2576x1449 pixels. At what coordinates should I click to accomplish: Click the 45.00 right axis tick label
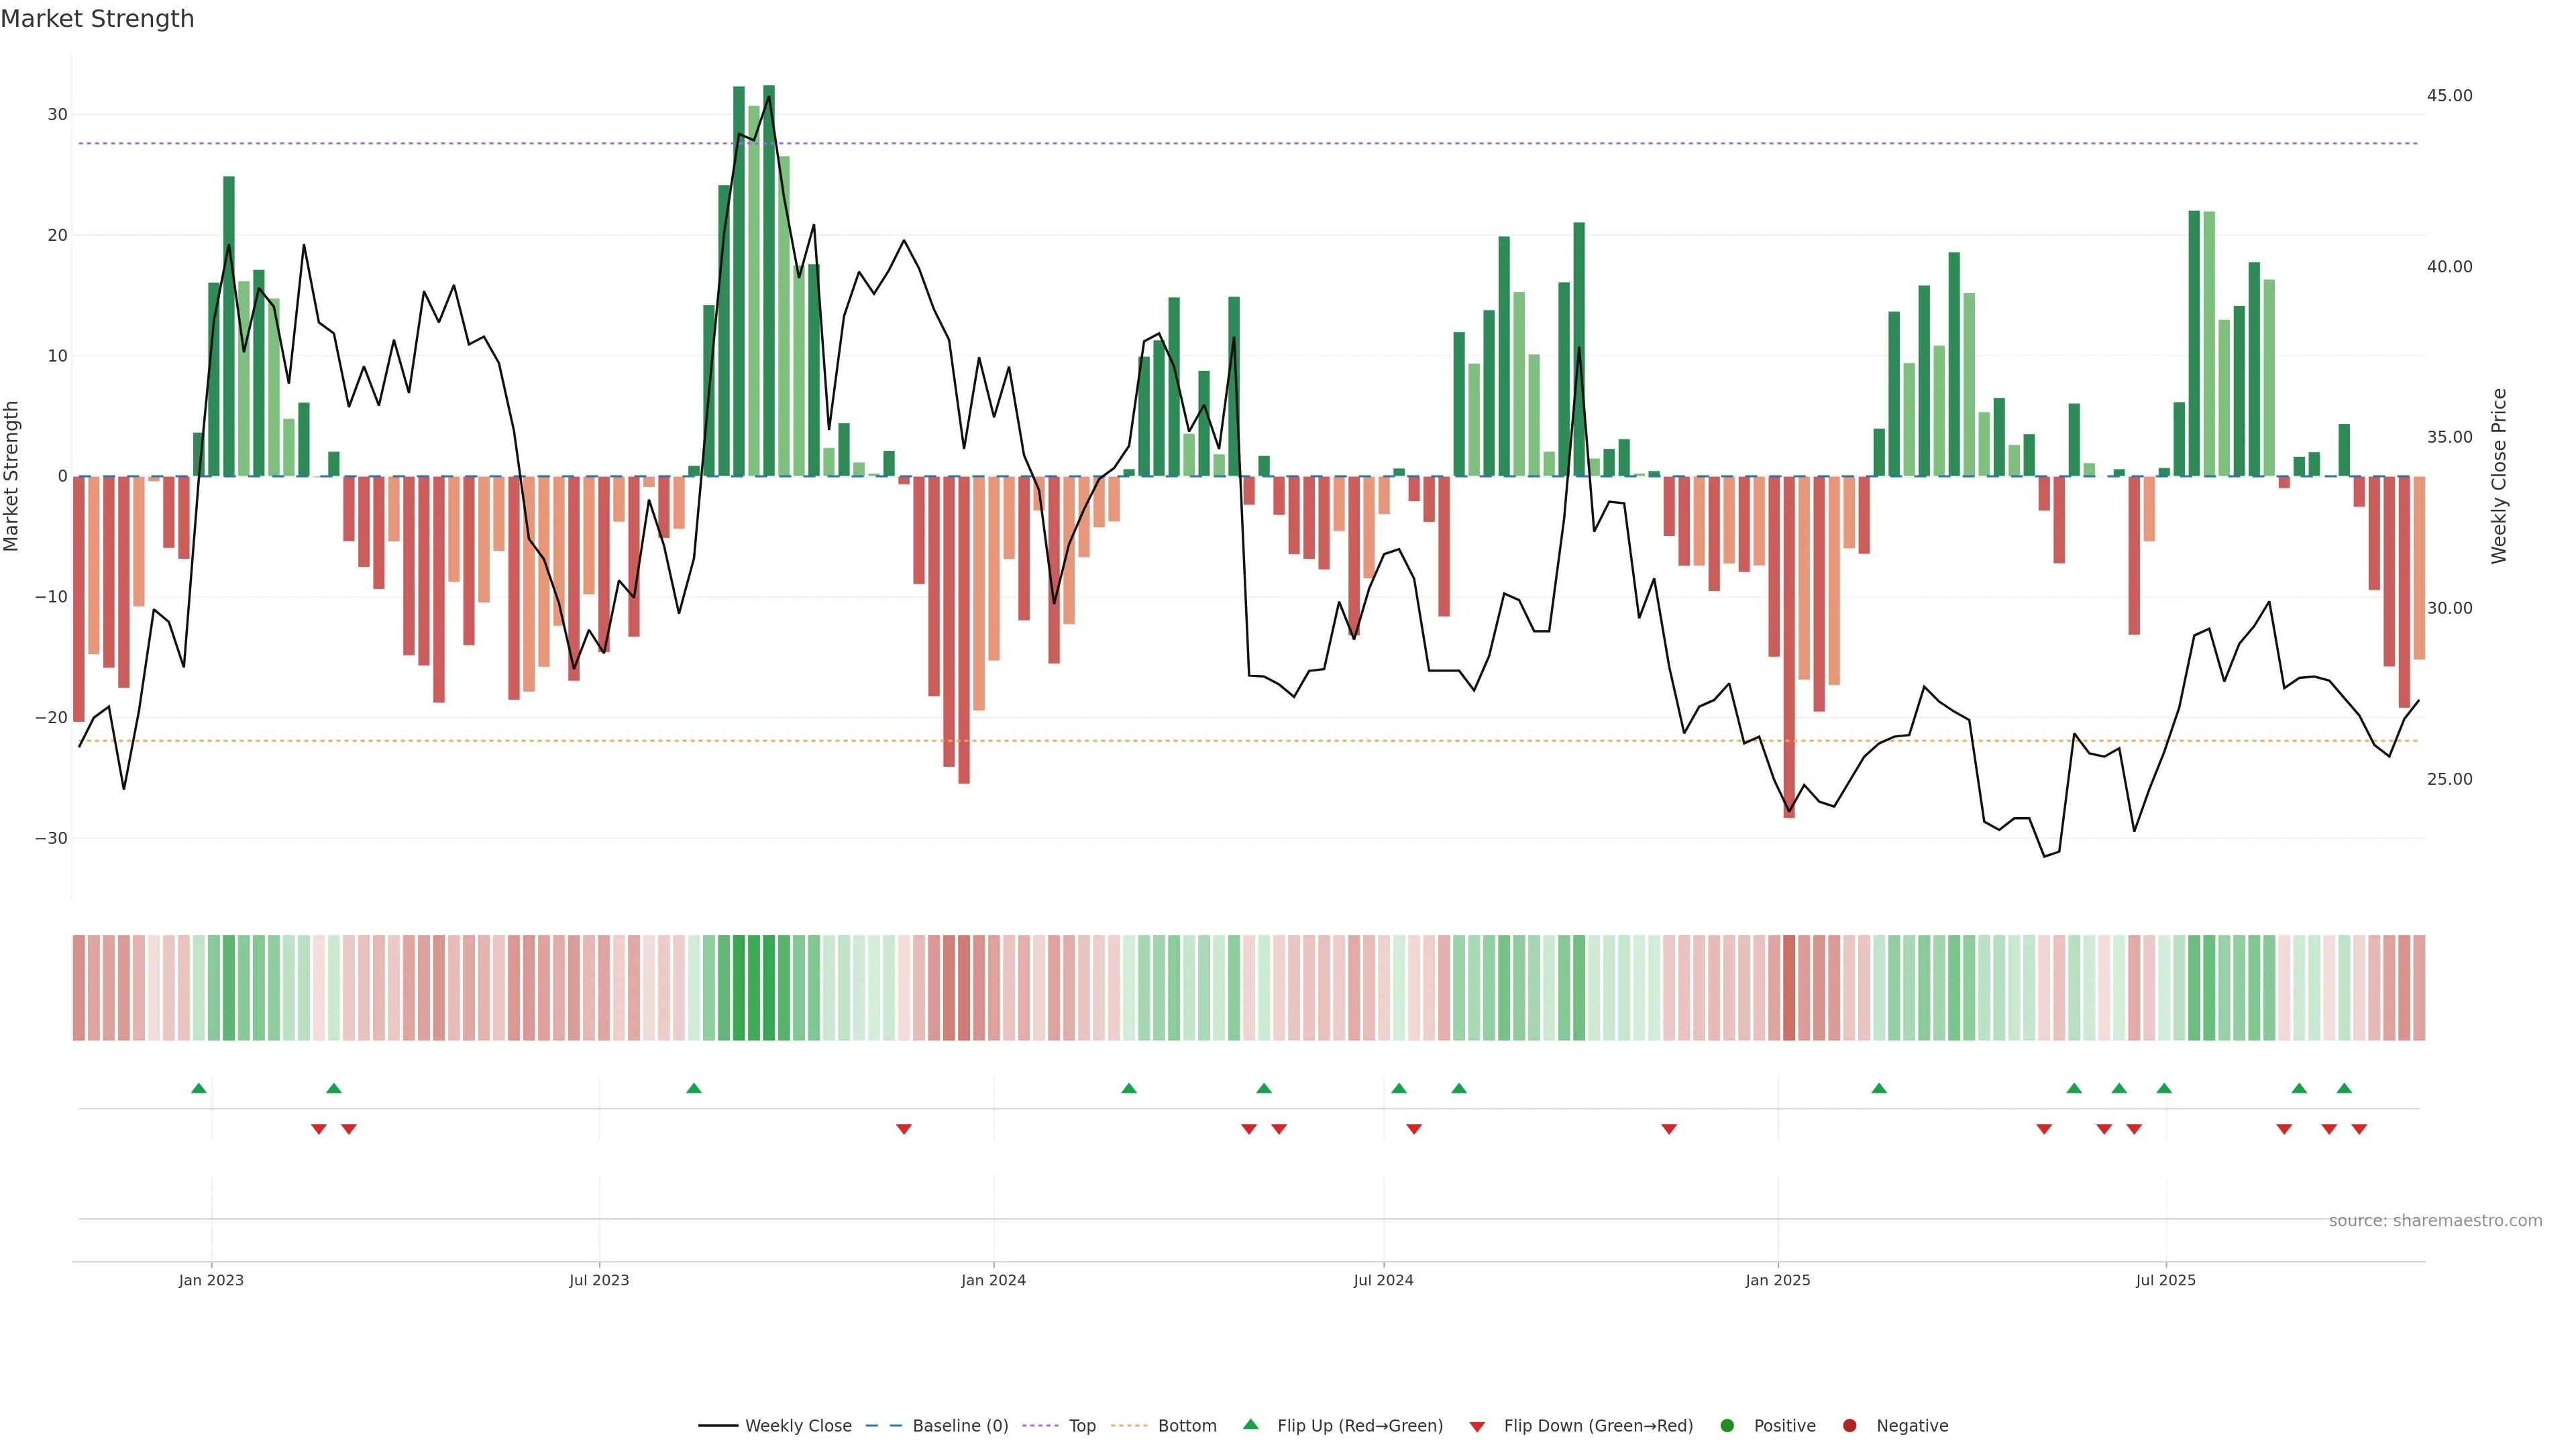click(x=2449, y=95)
